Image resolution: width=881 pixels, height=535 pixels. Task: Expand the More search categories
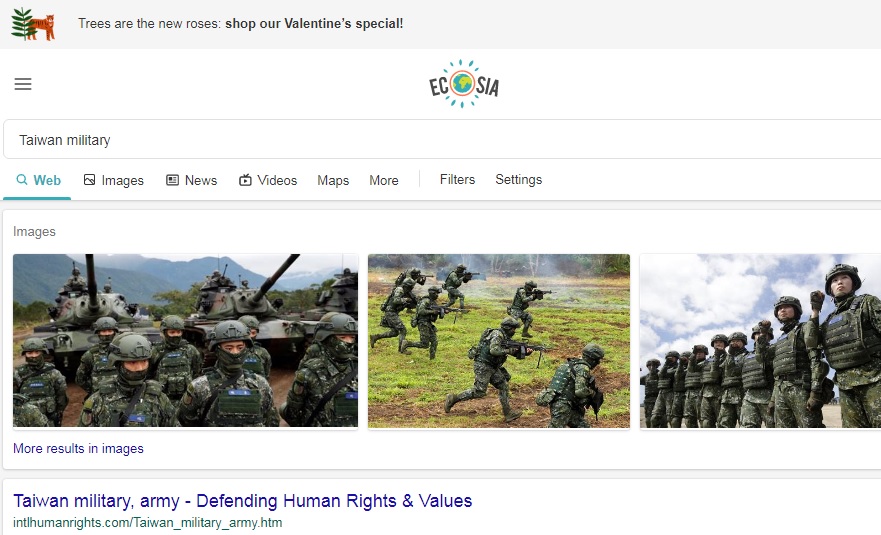pos(384,180)
